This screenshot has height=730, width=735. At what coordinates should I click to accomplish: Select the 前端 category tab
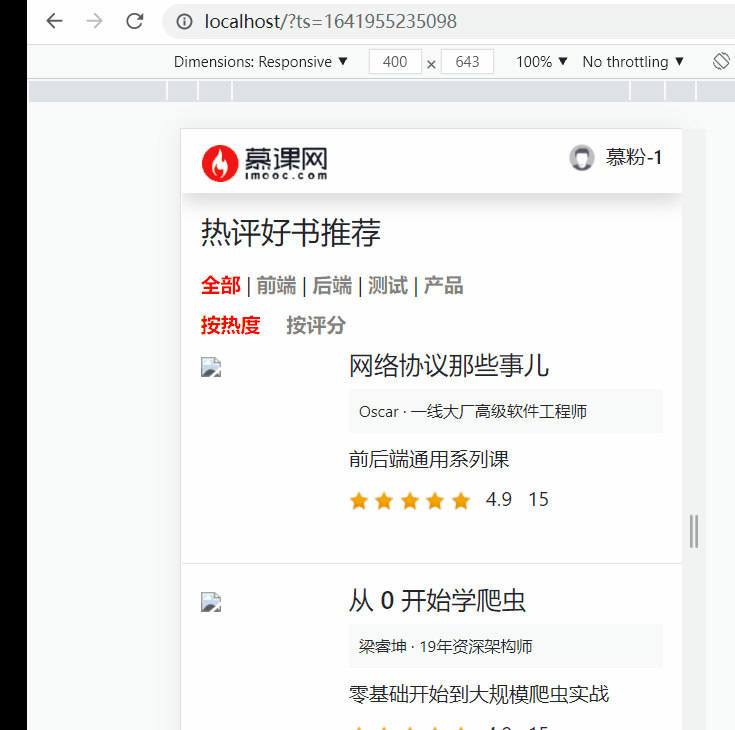276,286
